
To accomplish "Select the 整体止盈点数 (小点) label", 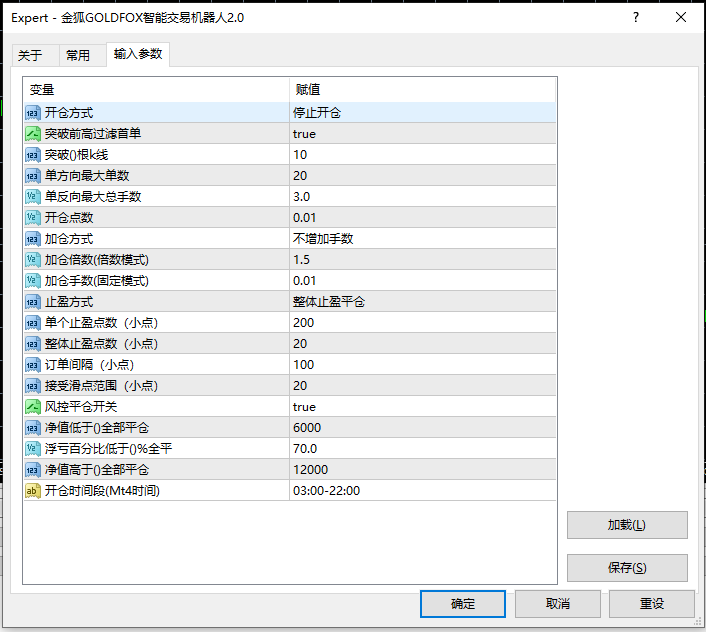I will pyautogui.click(x=101, y=344).
